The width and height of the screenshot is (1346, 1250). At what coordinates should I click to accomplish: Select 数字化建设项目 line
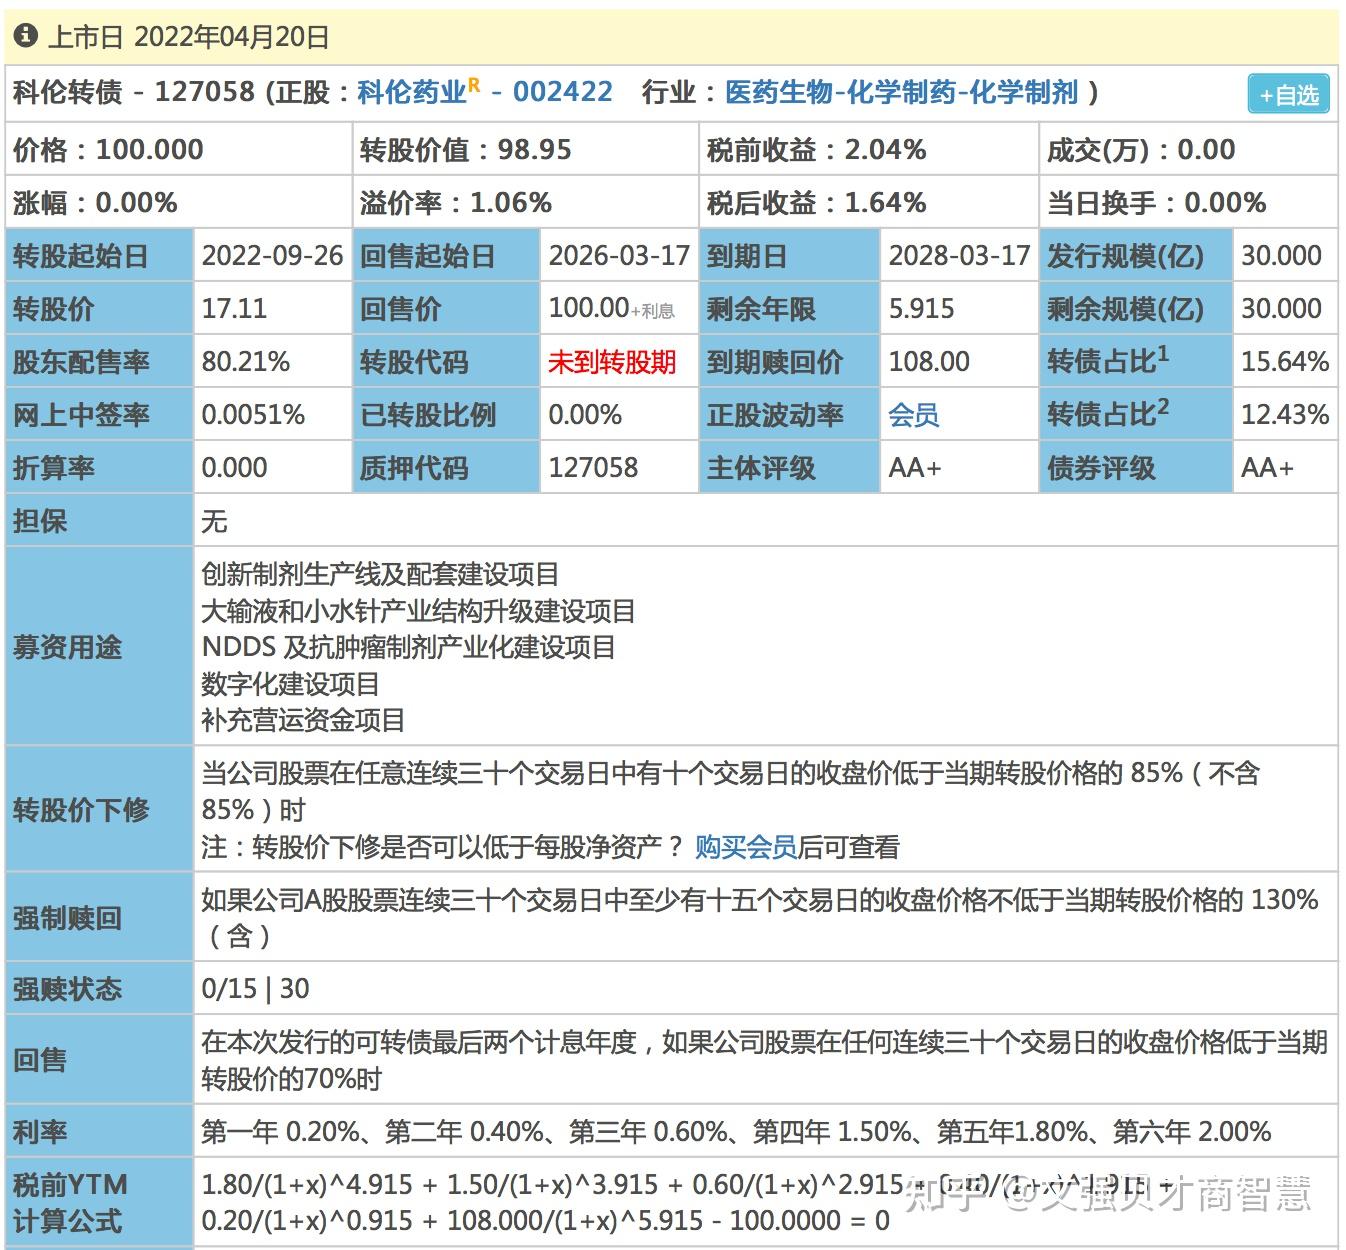[x=290, y=684]
